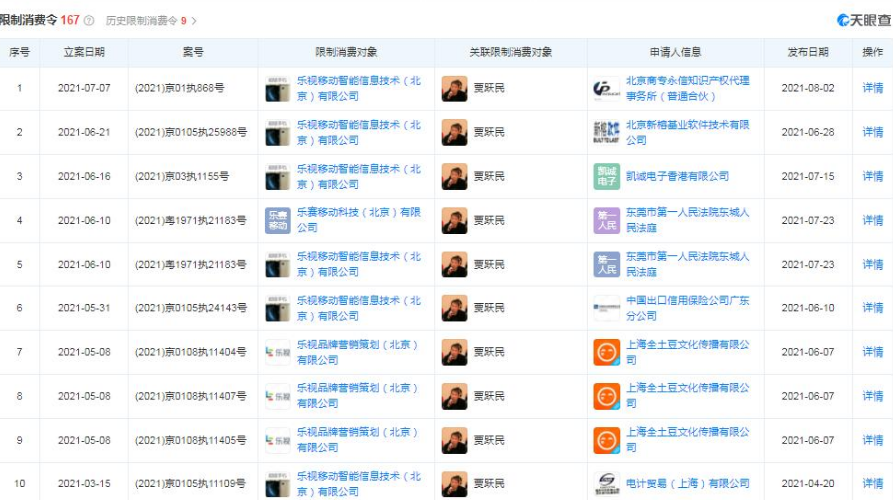This screenshot has width=893, height=500.
Task: Open 详情 for case (2021)京03执1155号
Action: pos(872,176)
